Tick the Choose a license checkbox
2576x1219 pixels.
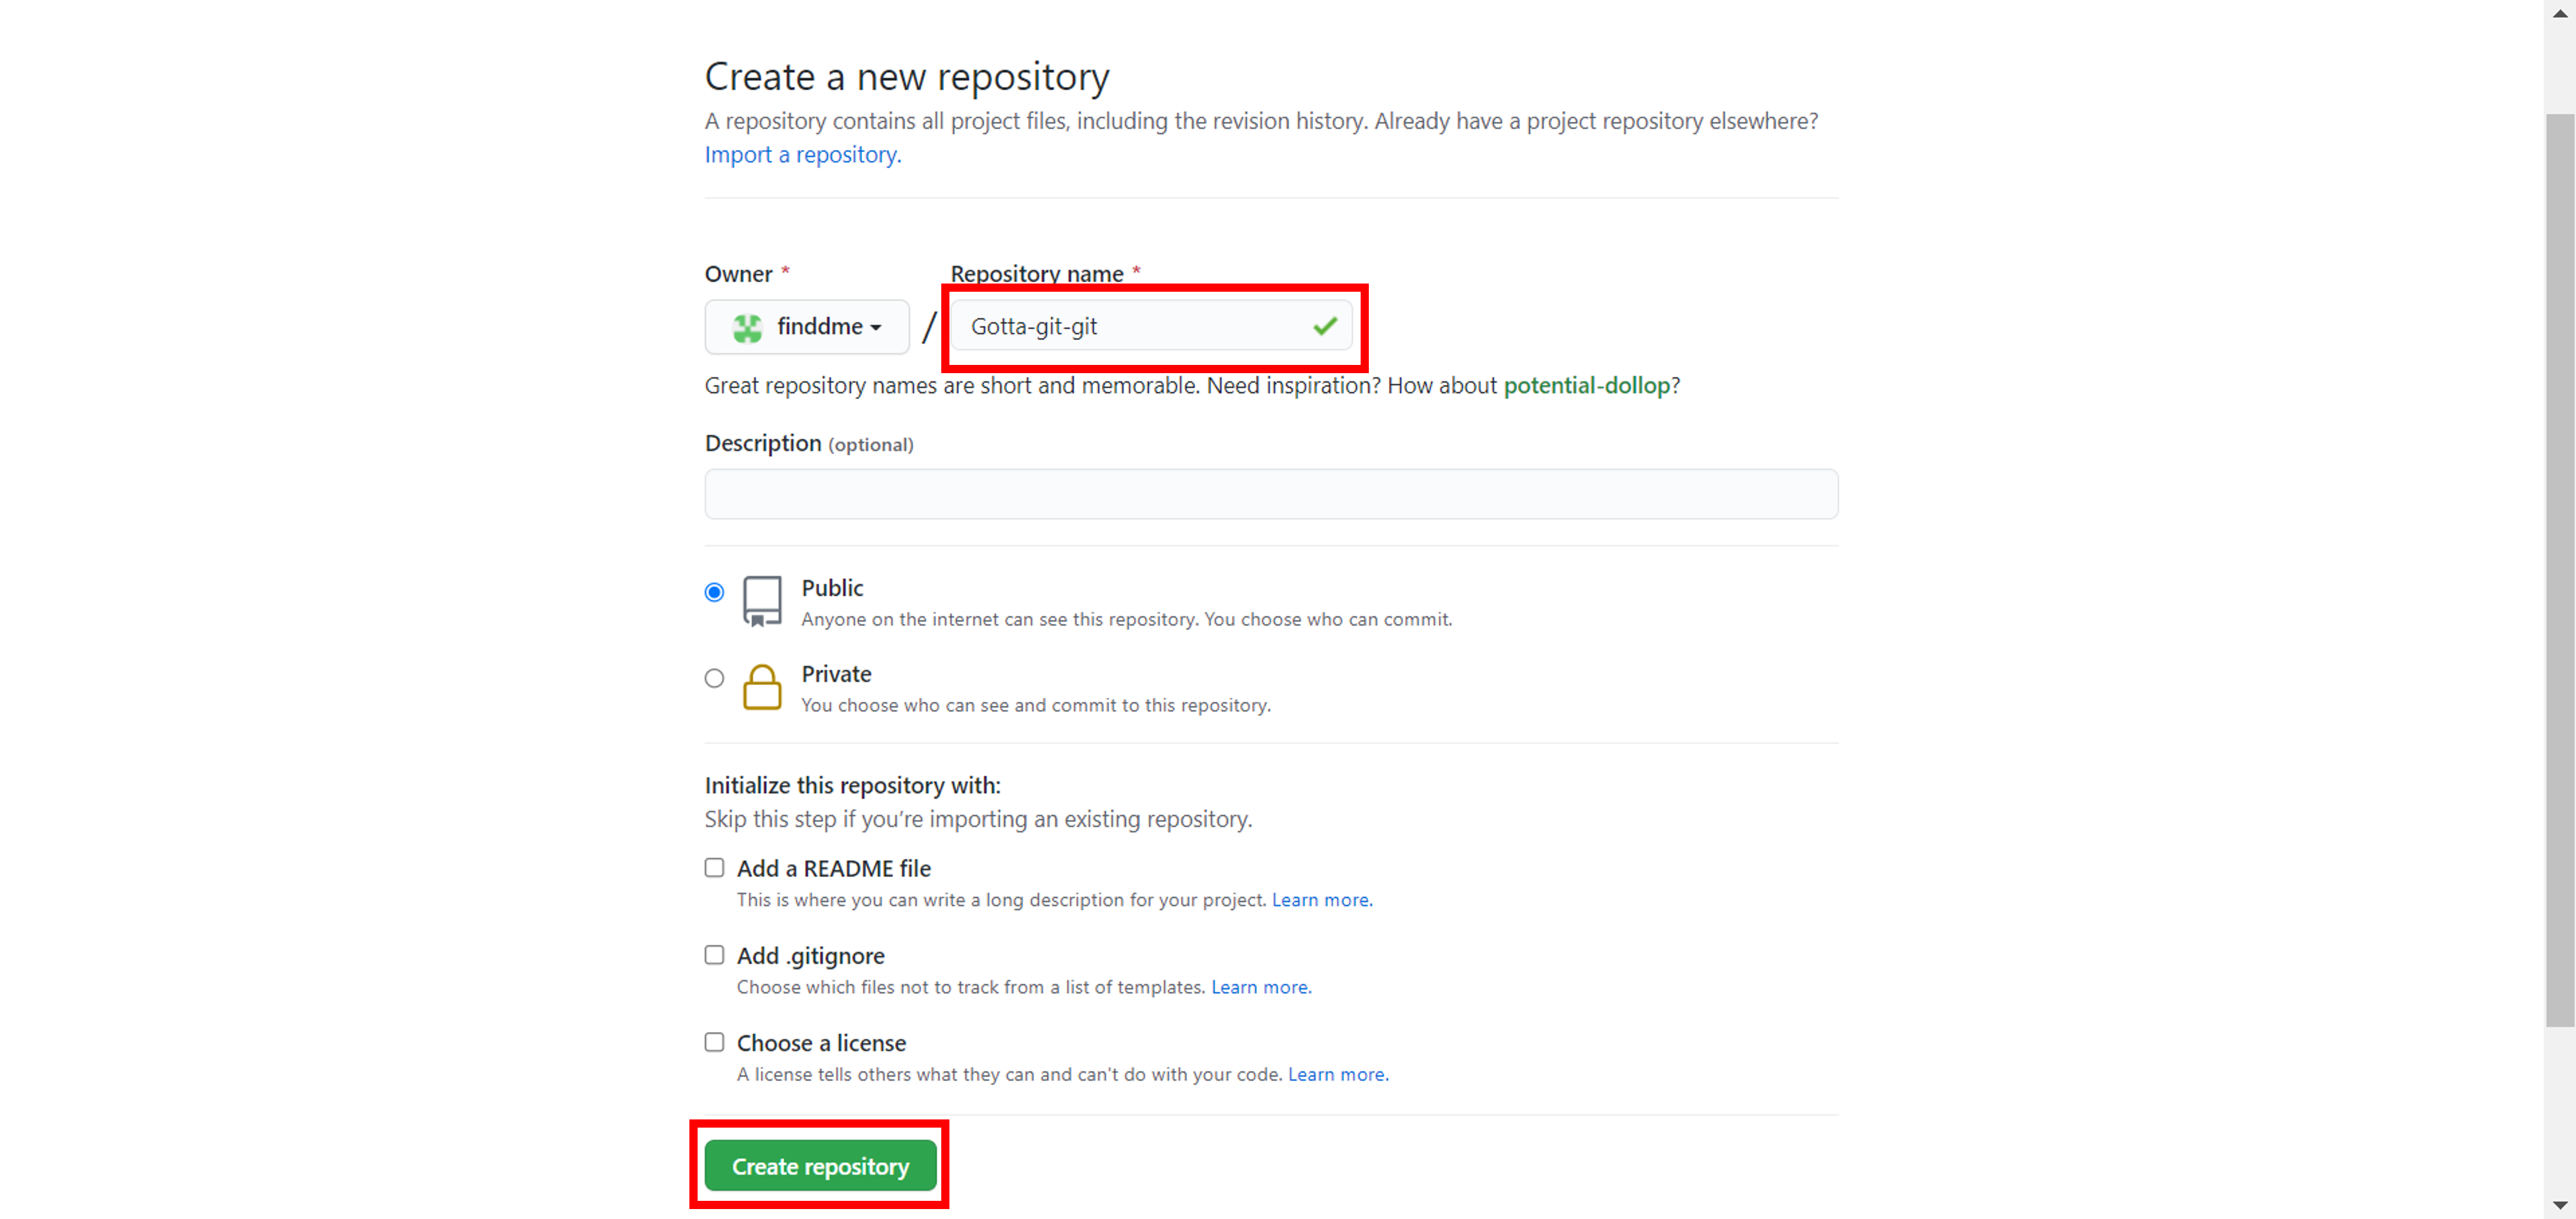click(x=714, y=1041)
